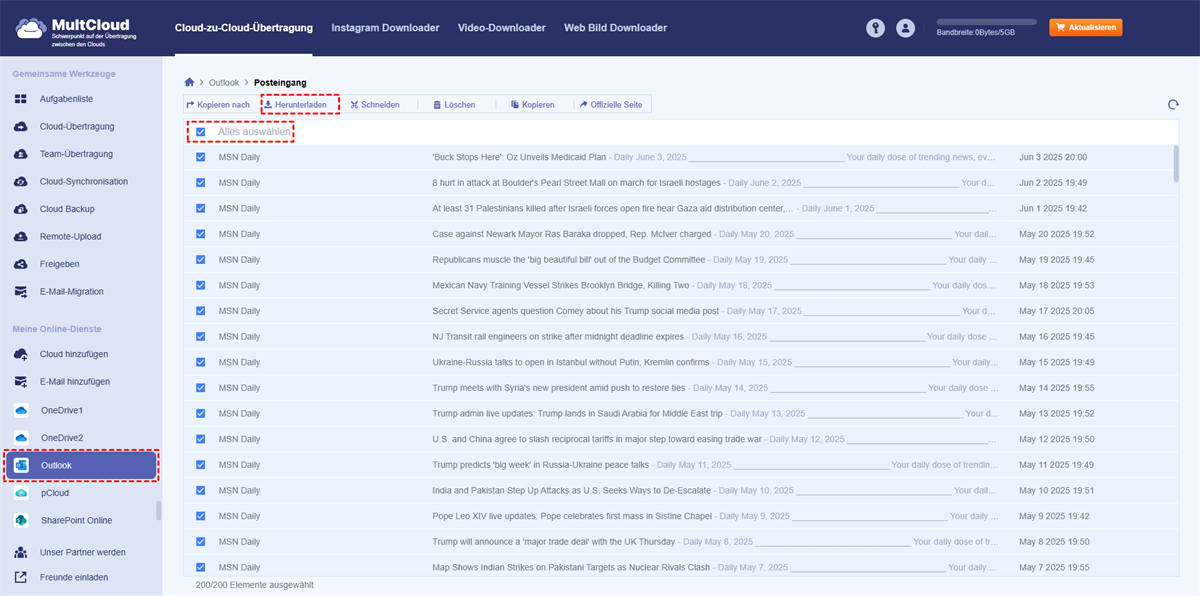Uncheck the Alles auswählen checkbox
Viewport: 1200px width, 596px height.
tap(201, 132)
